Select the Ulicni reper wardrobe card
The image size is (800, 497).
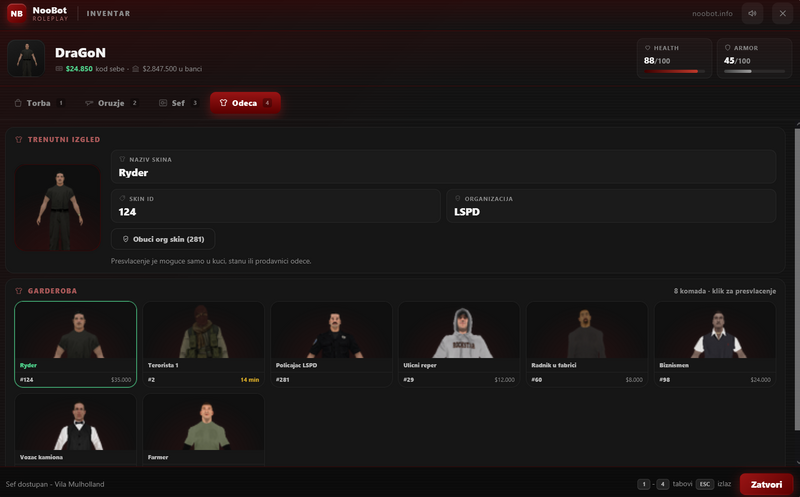point(459,344)
